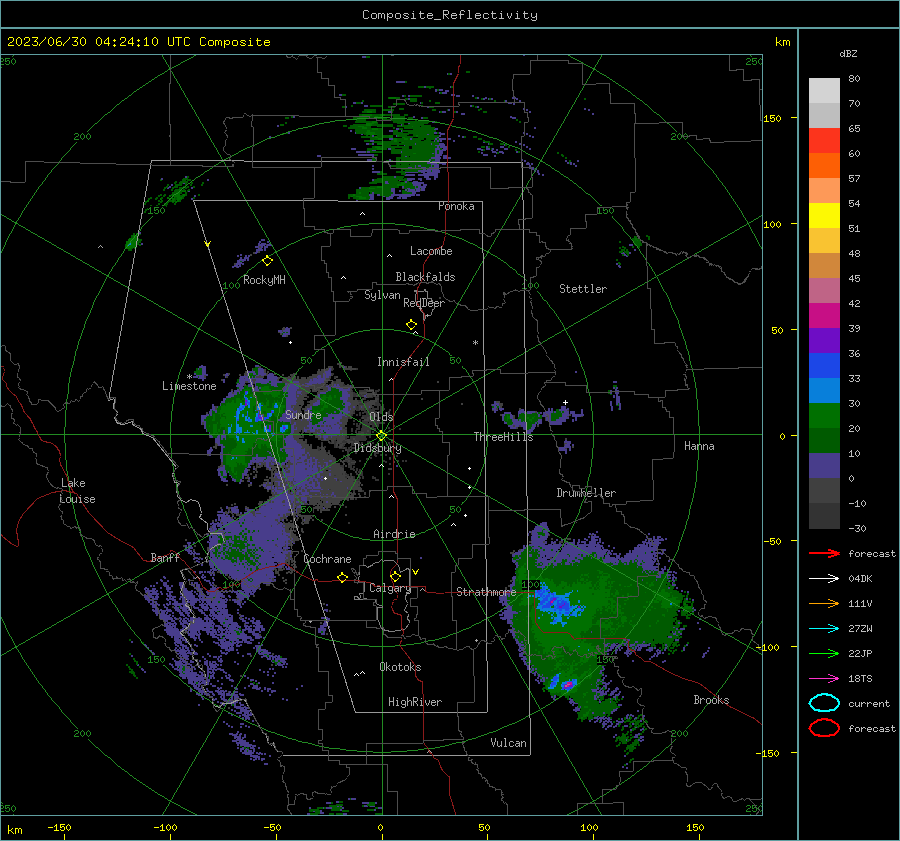This screenshot has width=900, height=841.
Task: Click the light gray 70-80 dBZ swatch
Action: click(824, 91)
